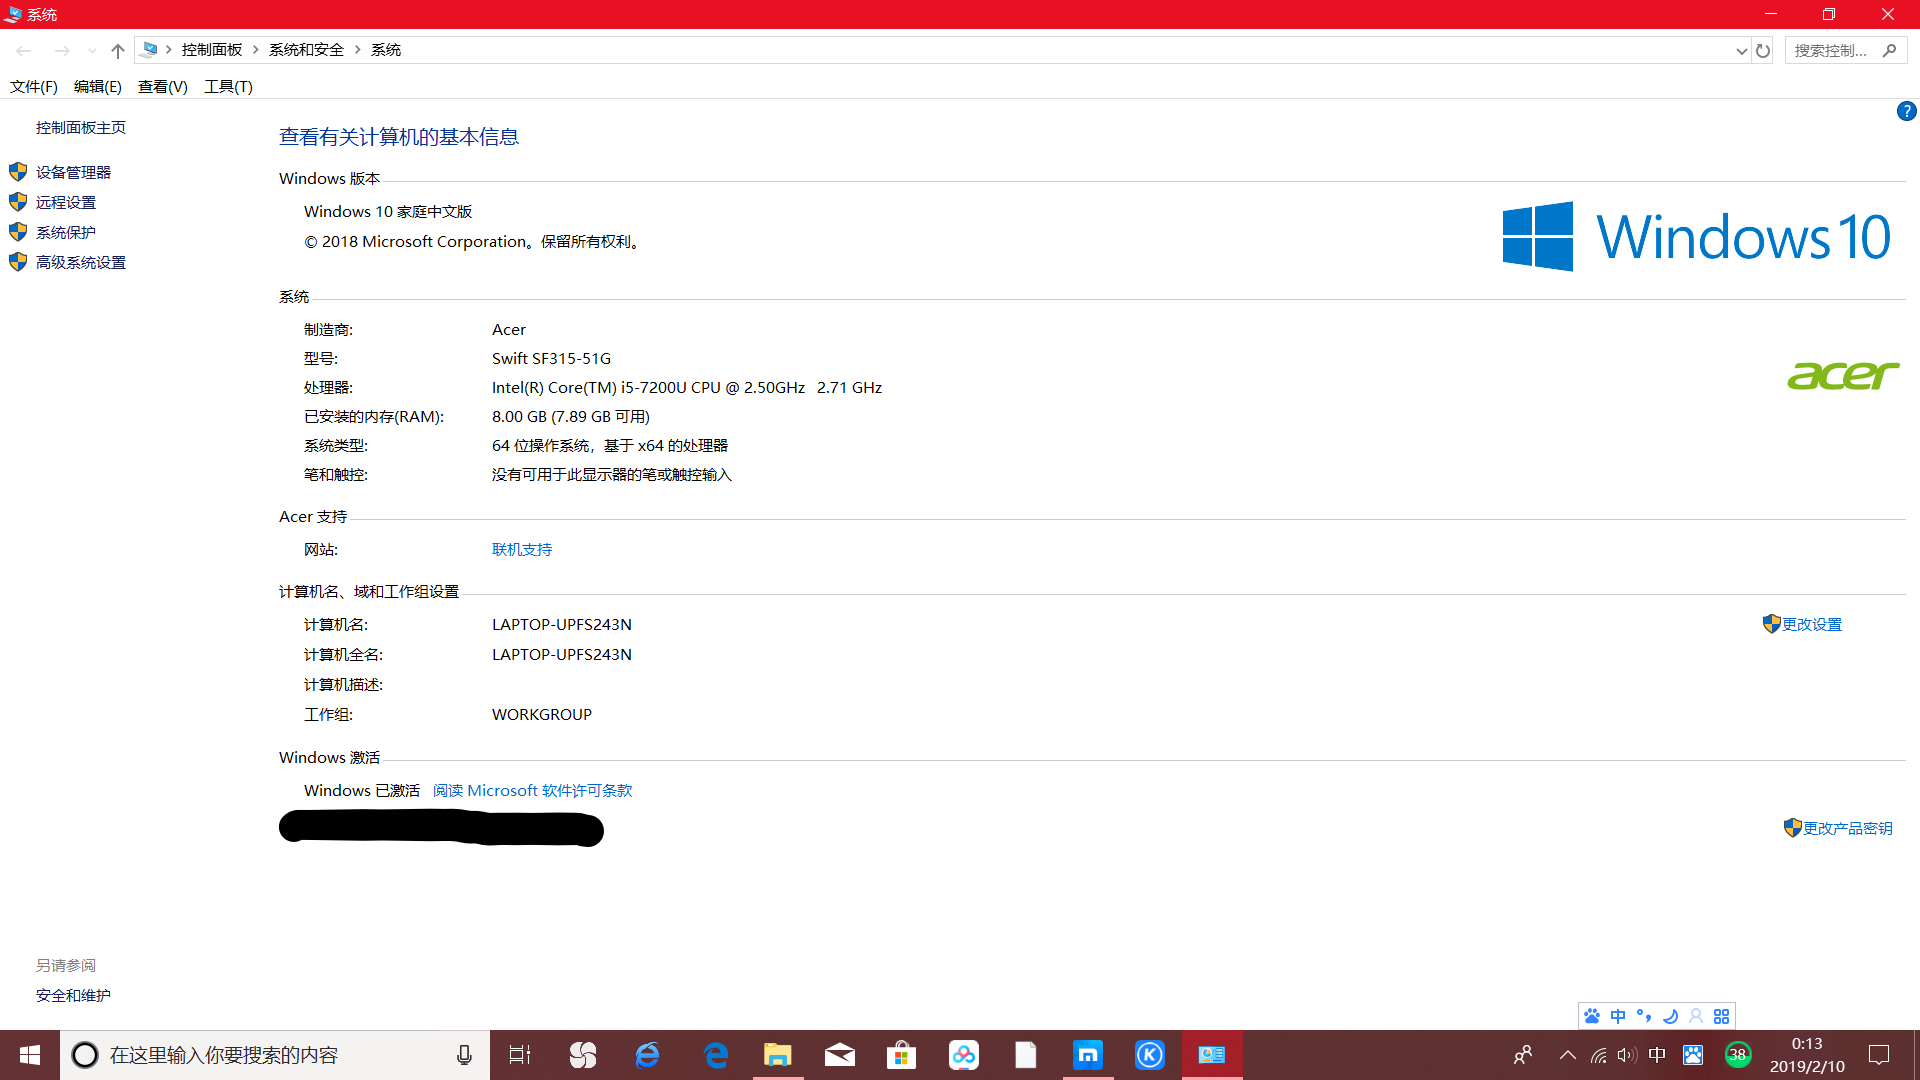Image resolution: width=1920 pixels, height=1080 pixels.
Task: Open the KuGou music icon on the taskbar
Action: pos(1150,1055)
